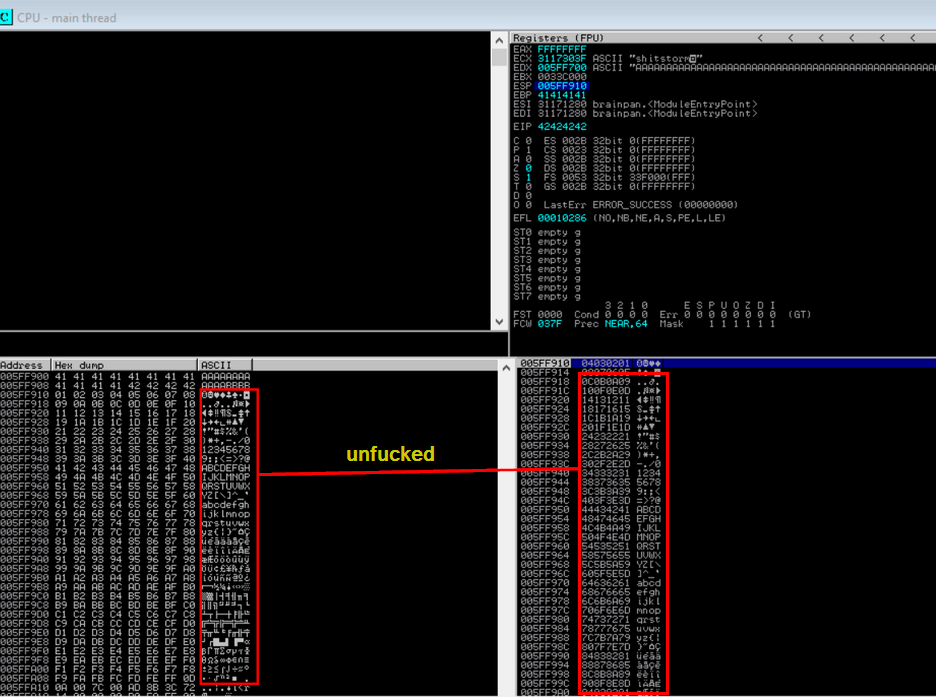Select stack entry 005FF990 with value 84838281
Screen dimensions: 936x697
(x=591, y=656)
